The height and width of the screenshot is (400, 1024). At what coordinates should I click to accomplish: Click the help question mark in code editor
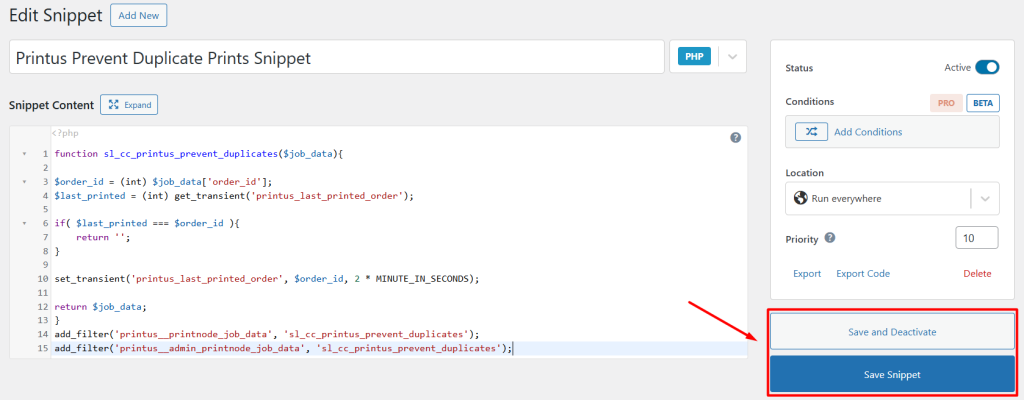(x=736, y=138)
